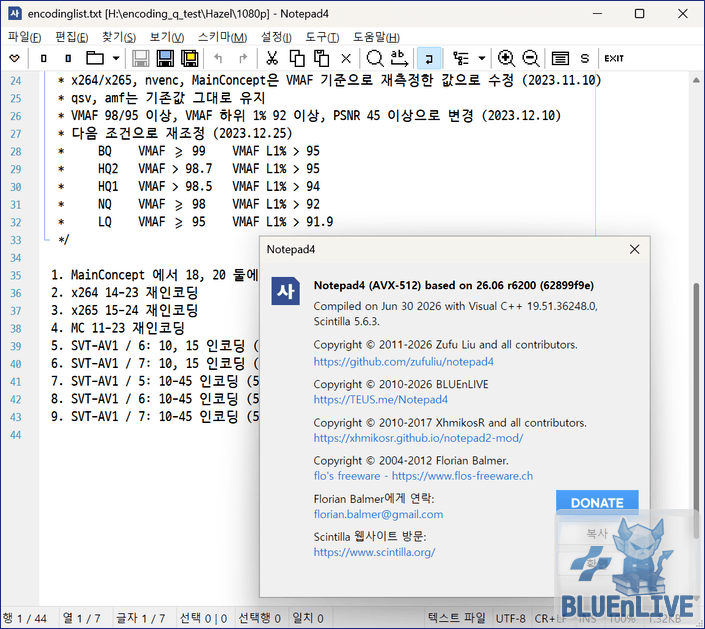Cut selection with the scissors icon
The width and height of the screenshot is (705, 629).
[272, 58]
